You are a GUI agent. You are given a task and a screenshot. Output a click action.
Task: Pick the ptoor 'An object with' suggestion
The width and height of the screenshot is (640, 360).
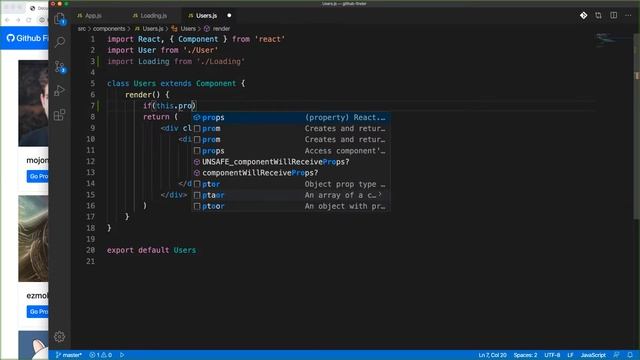[x=290, y=206]
